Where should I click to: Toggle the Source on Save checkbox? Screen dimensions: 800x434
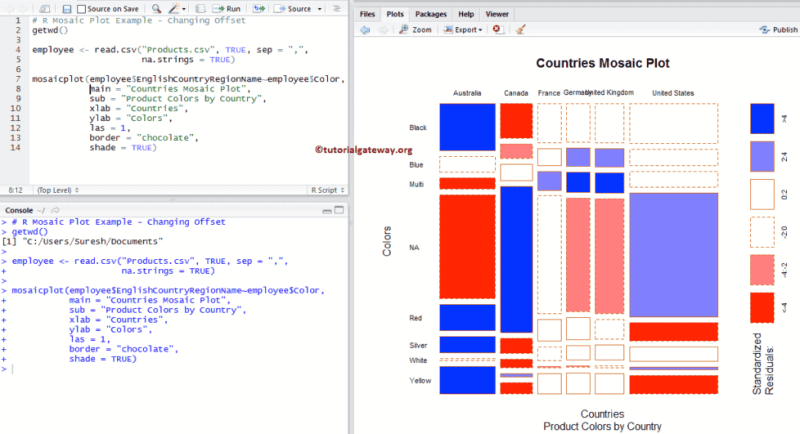click(x=81, y=9)
